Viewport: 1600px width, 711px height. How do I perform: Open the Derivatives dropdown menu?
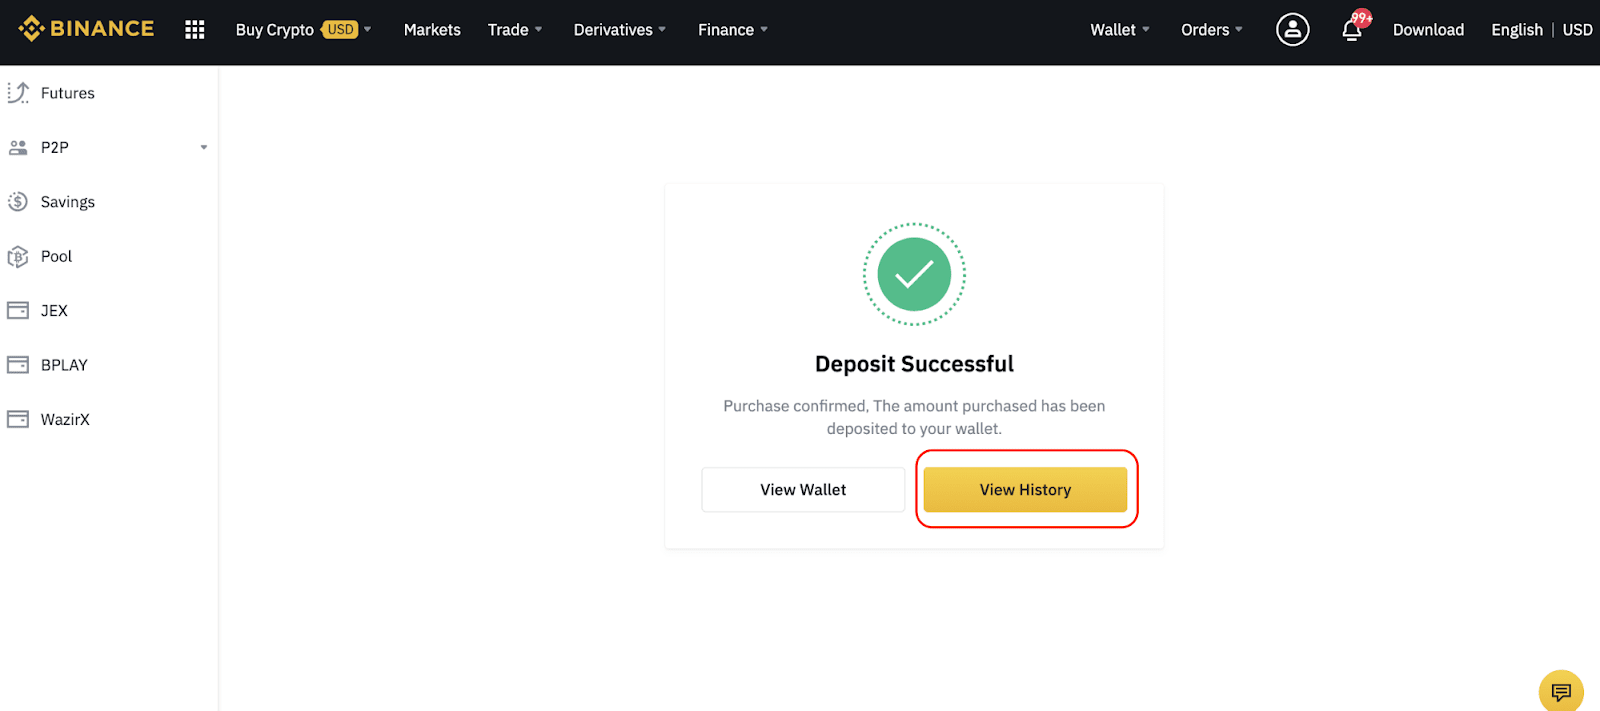[x=620, y=30]
